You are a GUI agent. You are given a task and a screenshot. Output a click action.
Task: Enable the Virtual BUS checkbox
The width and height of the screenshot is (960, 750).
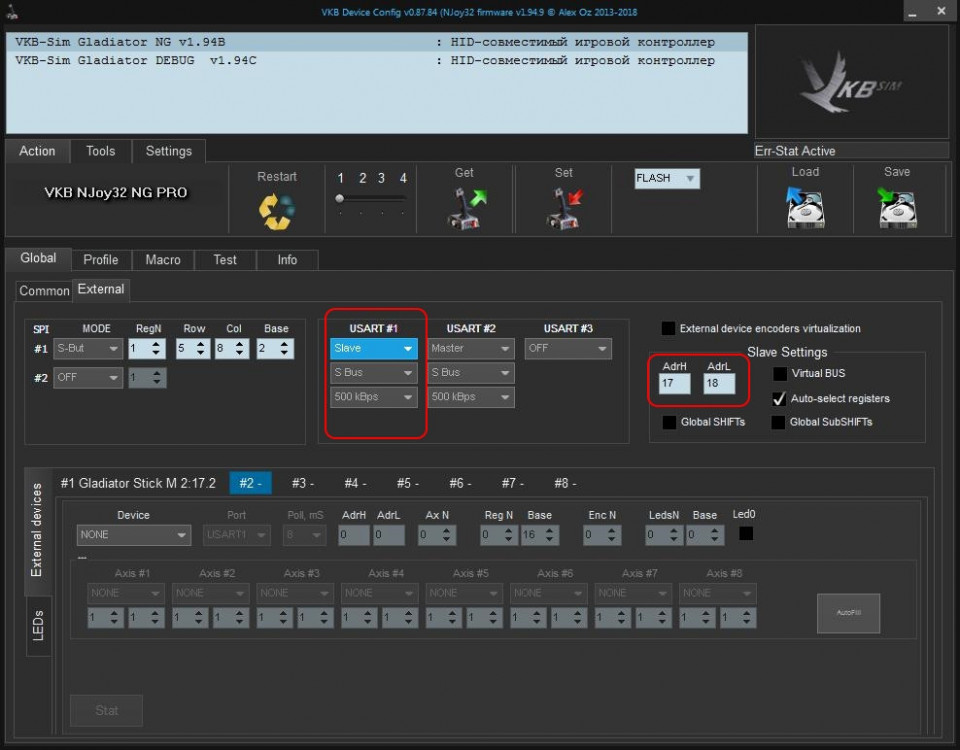[x=780, y=374]
